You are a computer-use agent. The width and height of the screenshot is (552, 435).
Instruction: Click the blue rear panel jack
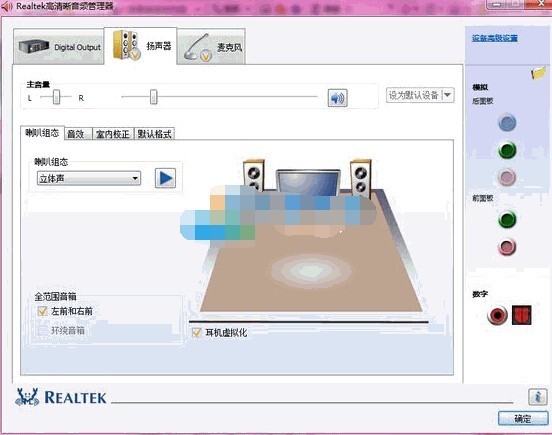[x=507, y=122]
